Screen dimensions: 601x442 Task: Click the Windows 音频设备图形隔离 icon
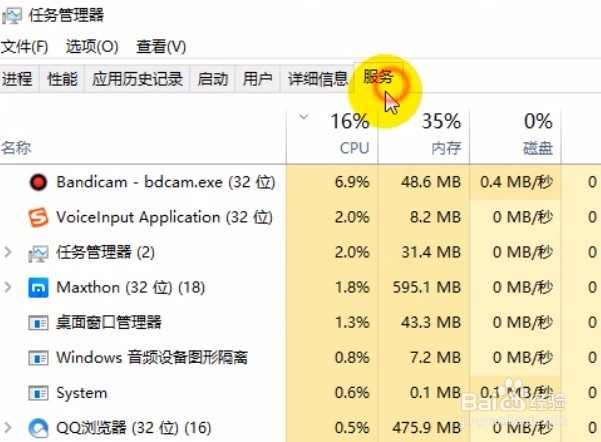[38, 358]
